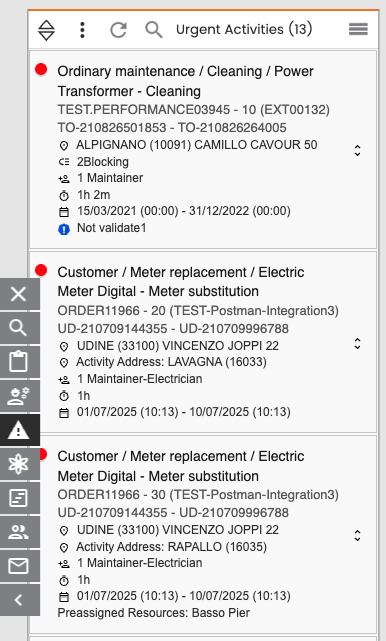Image resolution: width=386 pixels, height=641 pixels.
Task: Open the people group icon in side toolbar
Action: (19, 532)
